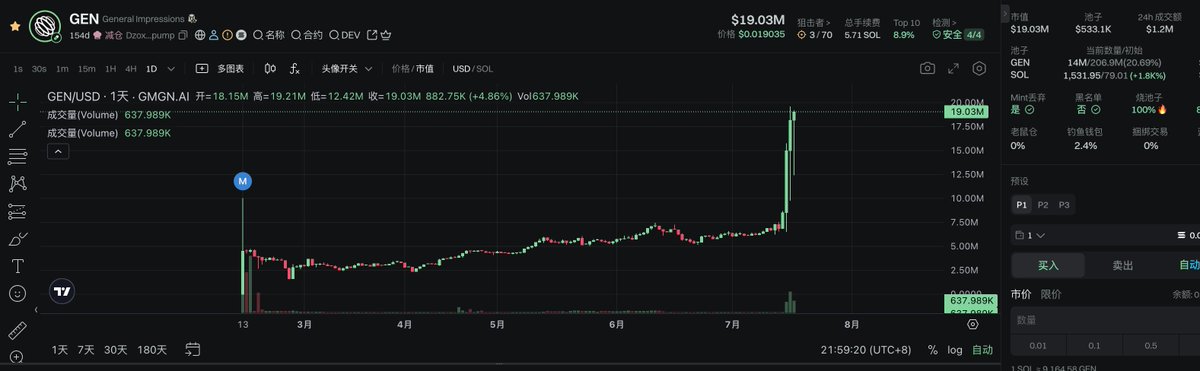Select the ruler measure tool
Viewport: 1200px width, 371px height.
[17, 331]
